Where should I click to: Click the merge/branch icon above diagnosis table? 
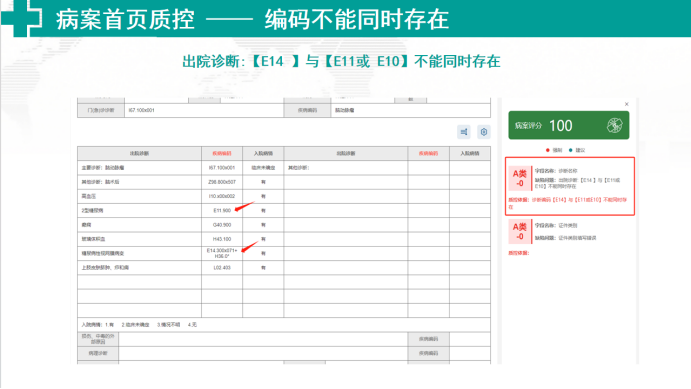[464, 132]
